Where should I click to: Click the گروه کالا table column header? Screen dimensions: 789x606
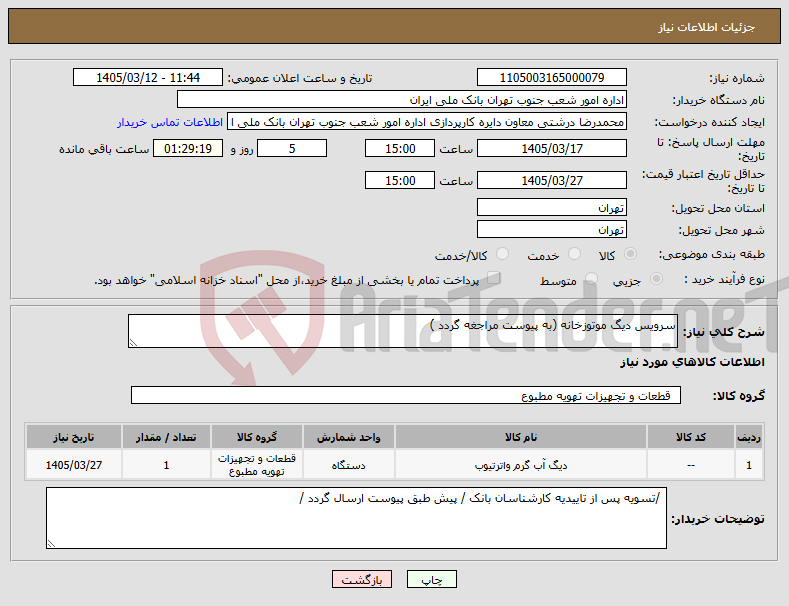click(x=257, y=437)
